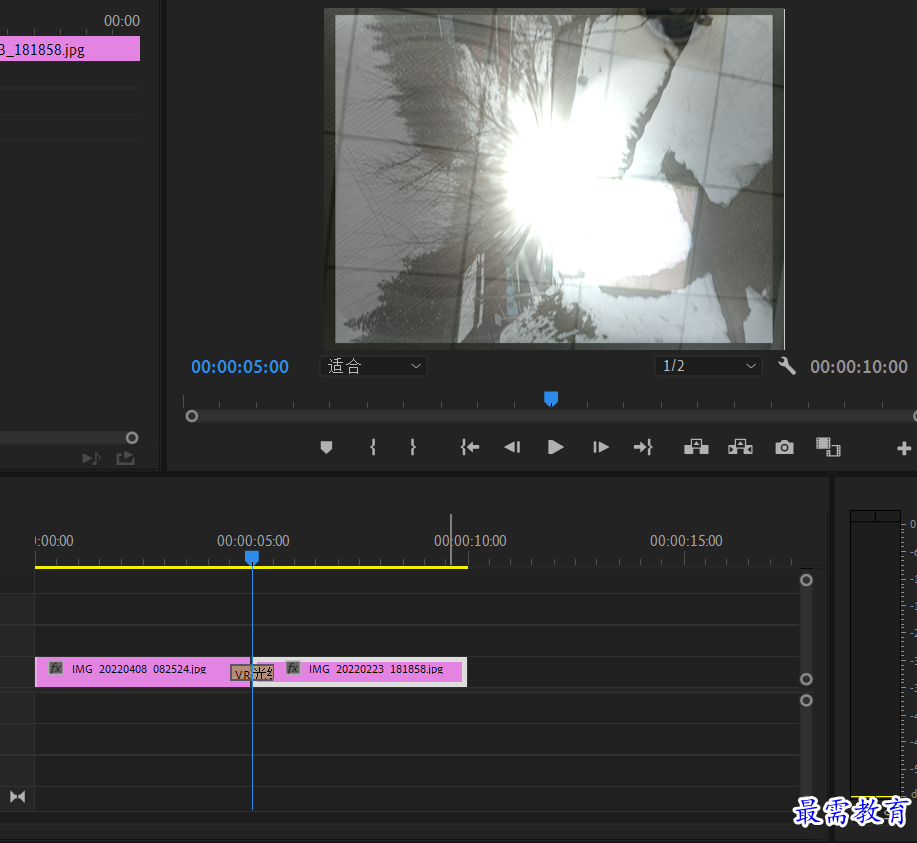Go to In point button

(x=470, y=448)
